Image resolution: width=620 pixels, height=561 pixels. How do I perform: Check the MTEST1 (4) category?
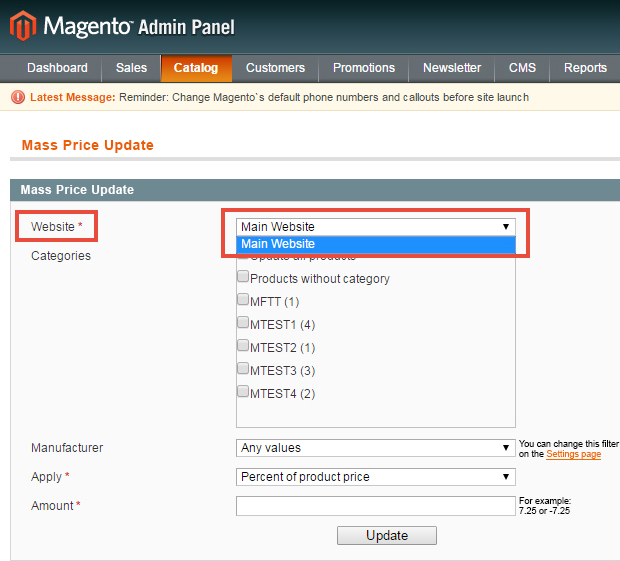pyautogui.click(x=243, y=322)
